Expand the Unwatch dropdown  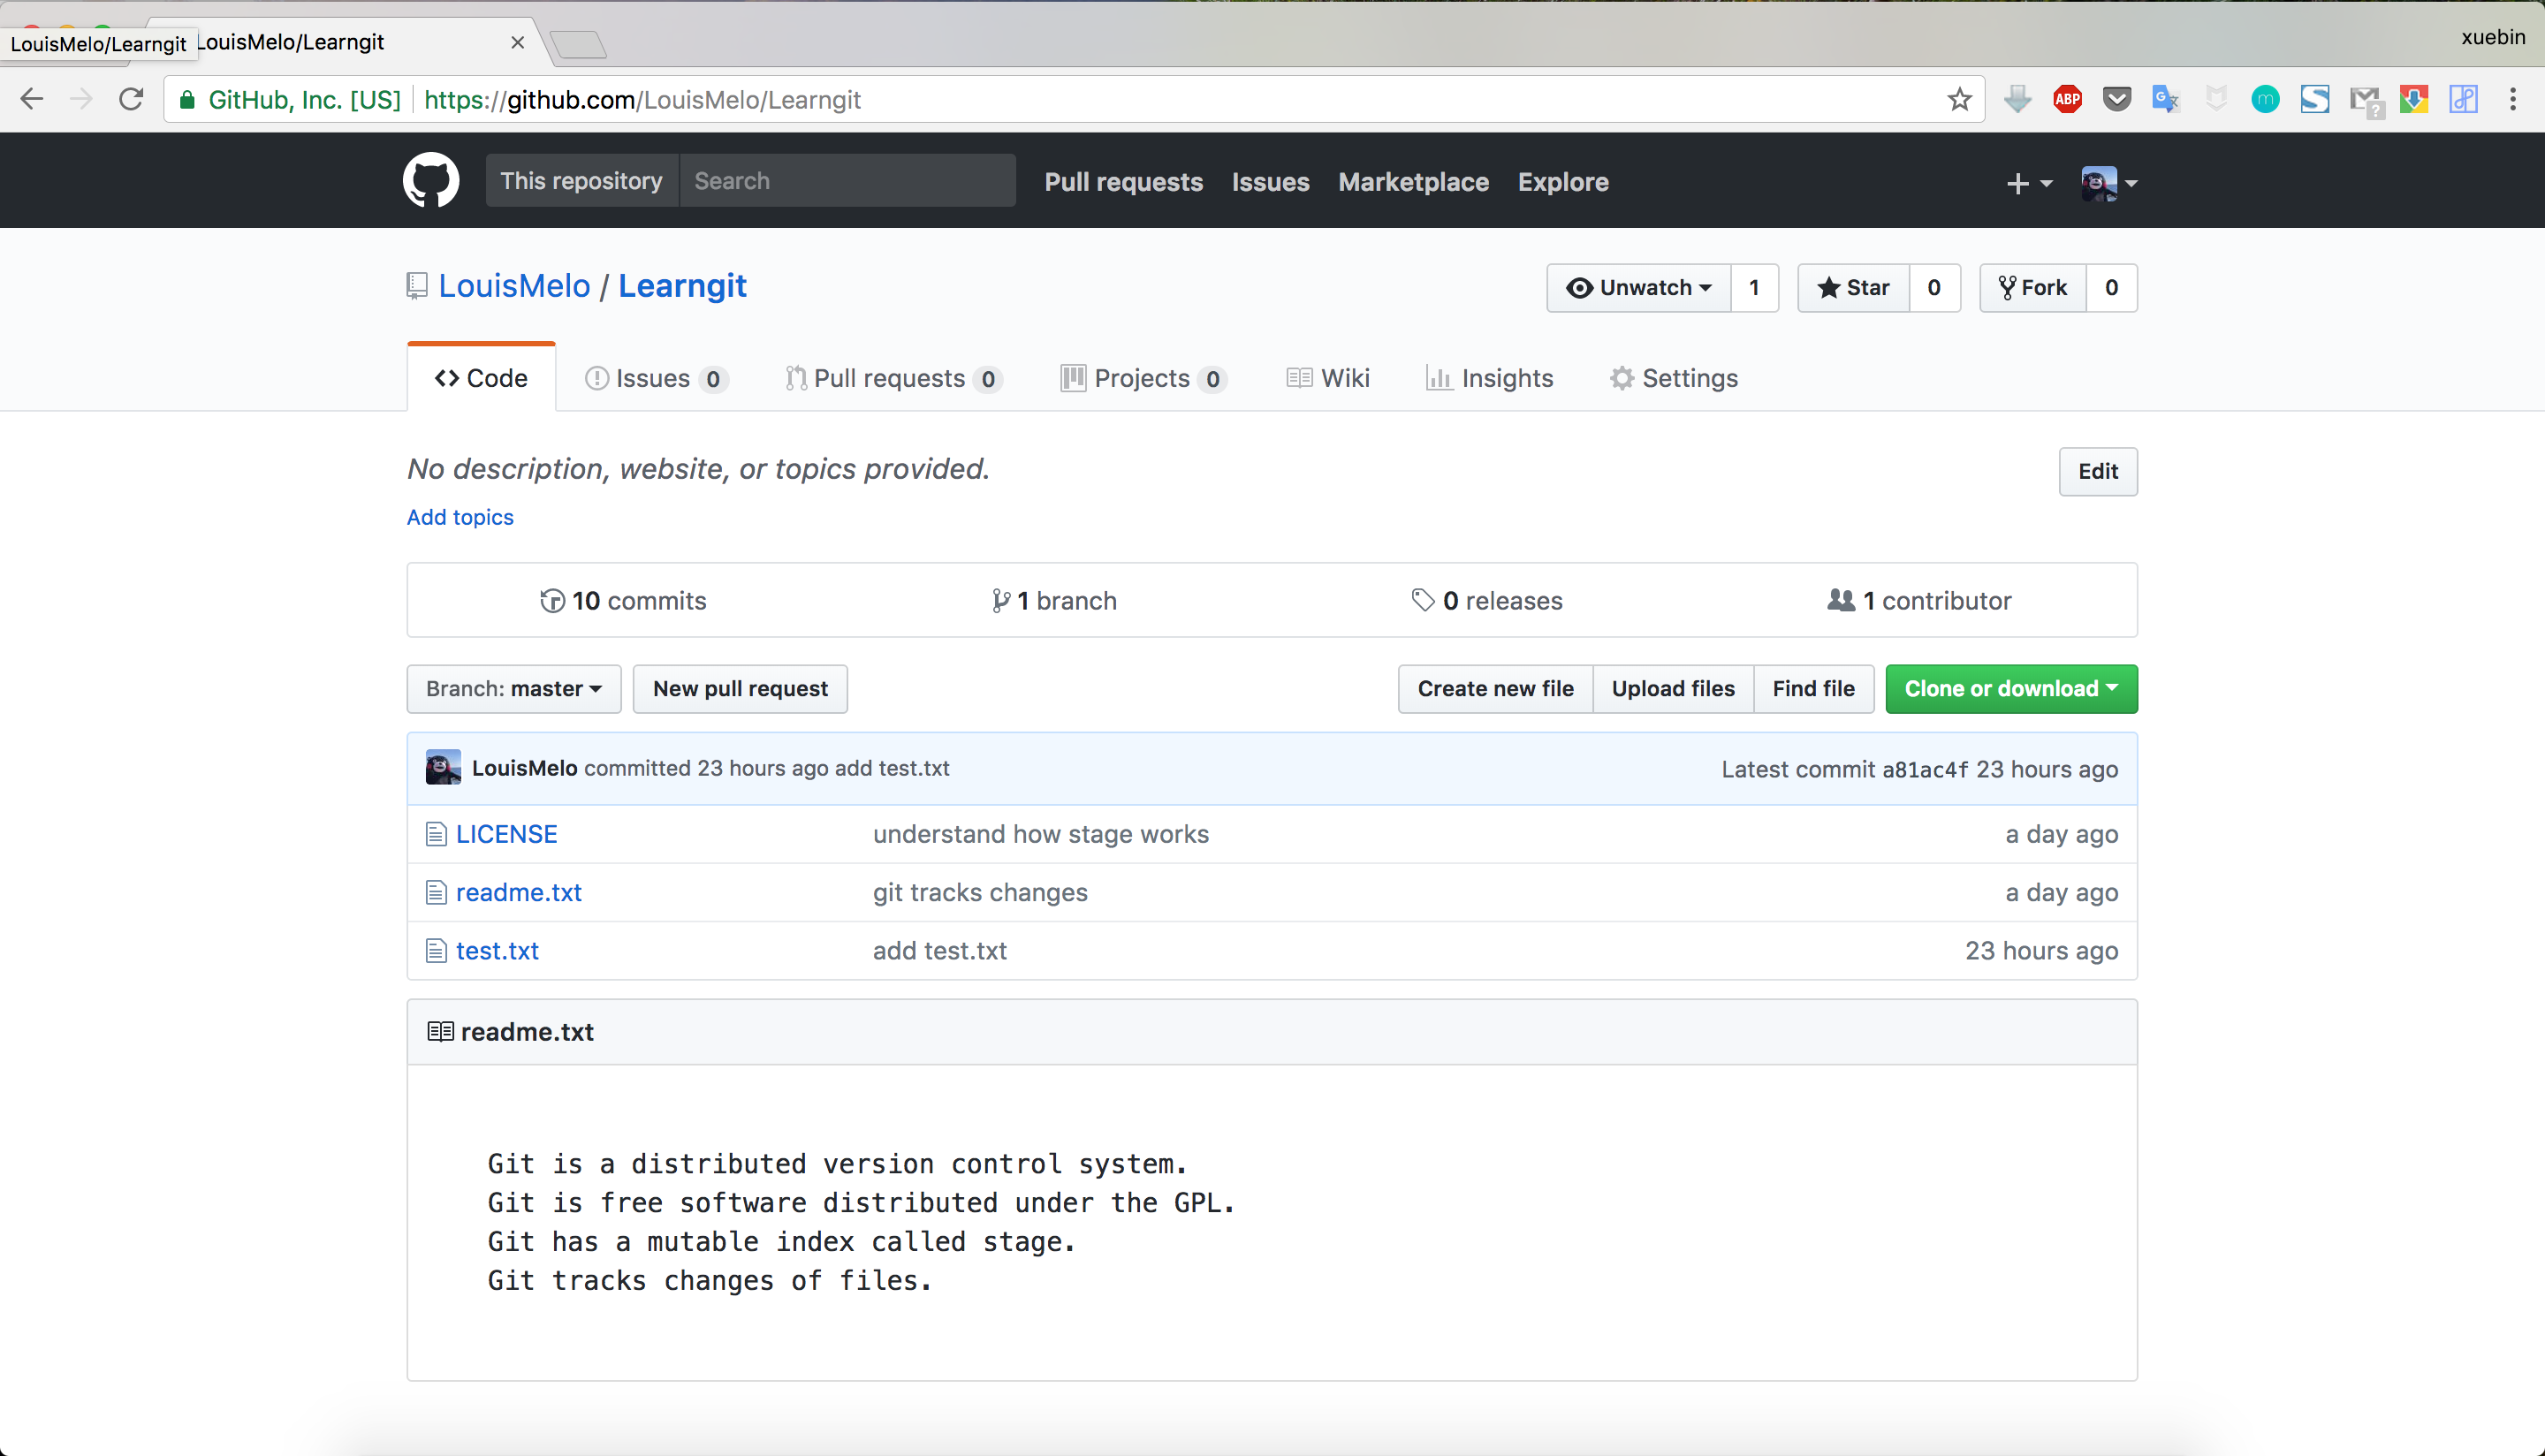tap(1638, 288)
